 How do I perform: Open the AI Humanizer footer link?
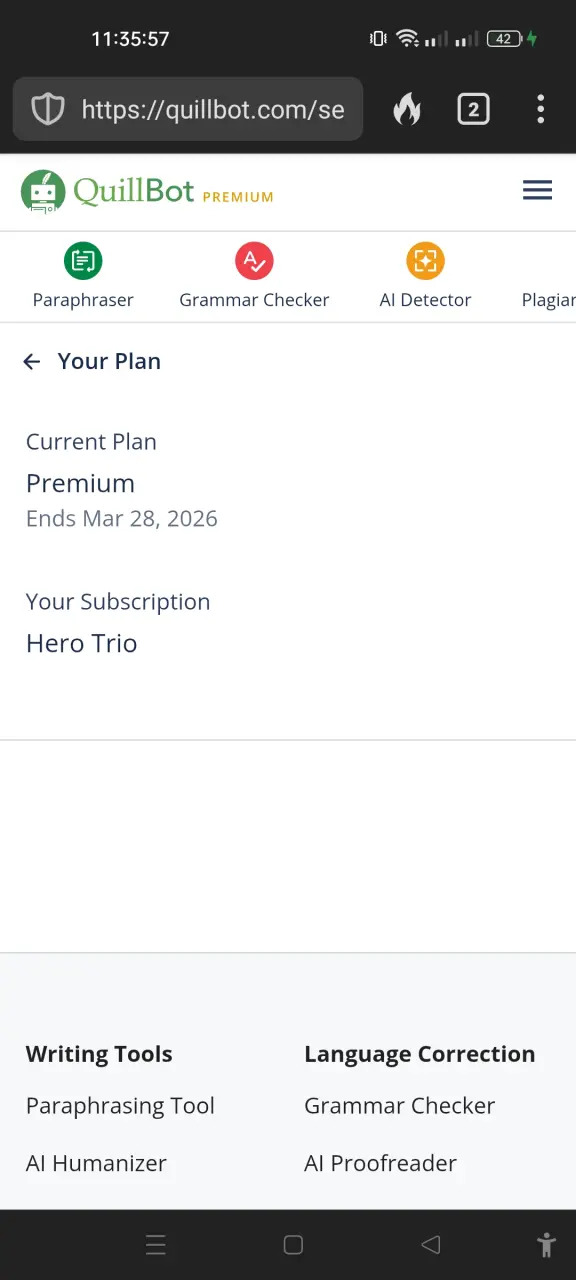pos(96,1164)
